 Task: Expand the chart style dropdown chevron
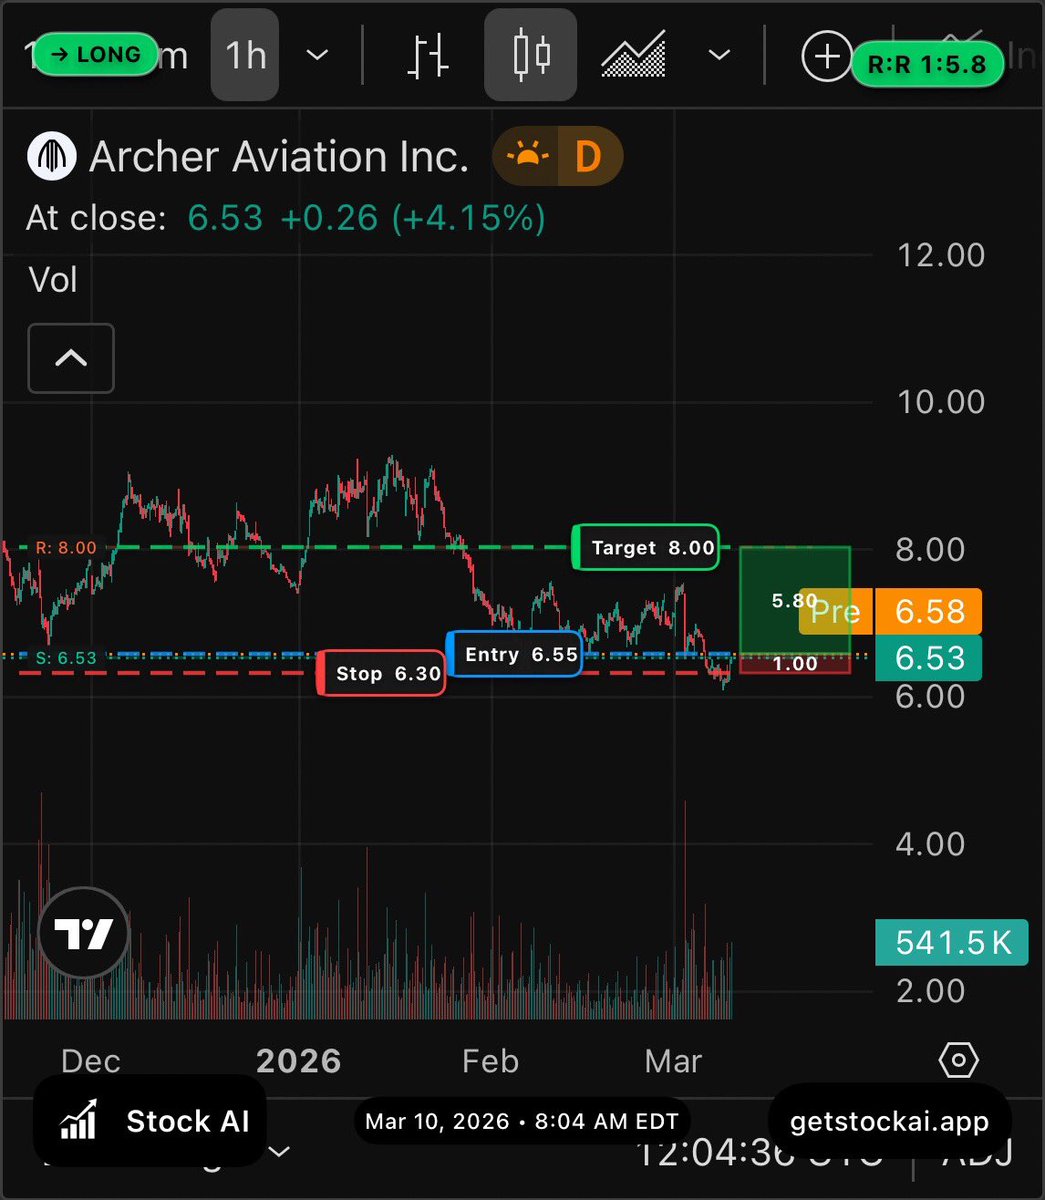pyautogui.click(x=719, y=55)
